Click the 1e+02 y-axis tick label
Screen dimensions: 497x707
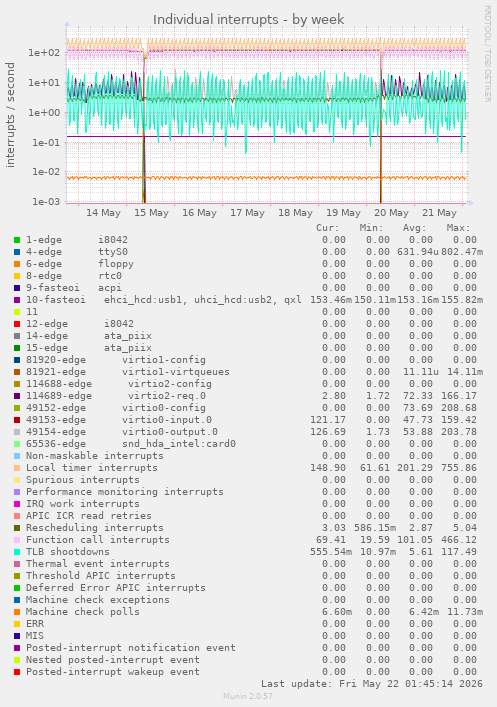44,53
